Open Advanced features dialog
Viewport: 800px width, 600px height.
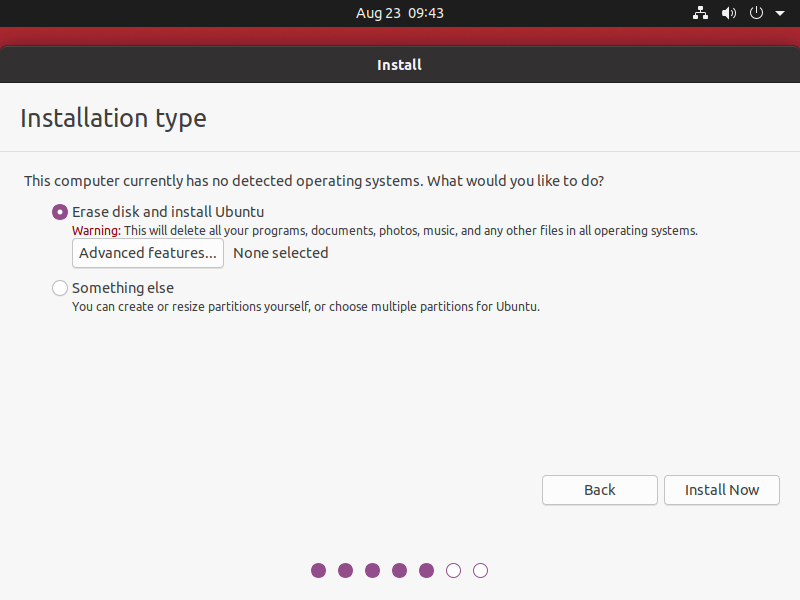148,253
